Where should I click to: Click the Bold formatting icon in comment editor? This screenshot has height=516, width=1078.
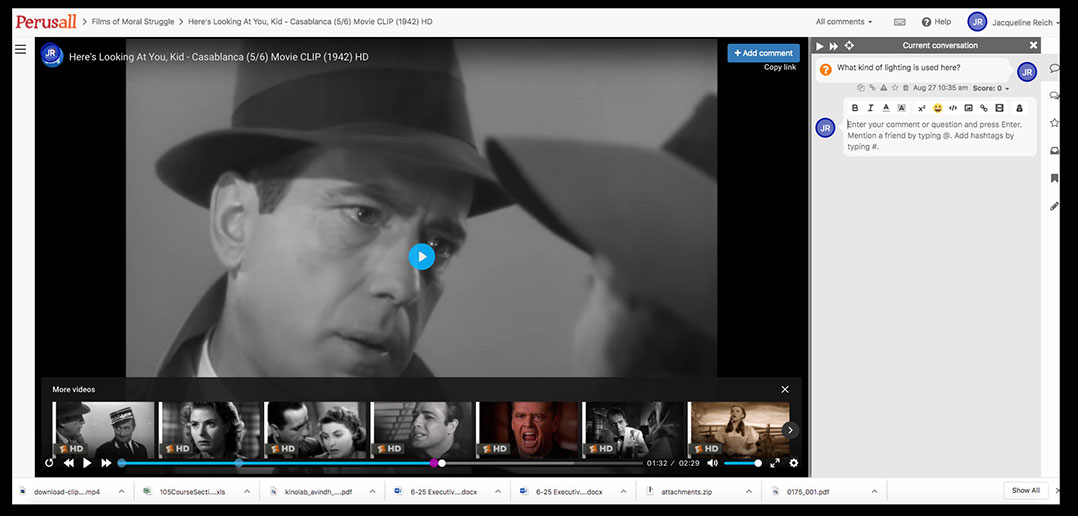(x=855, y=108)
